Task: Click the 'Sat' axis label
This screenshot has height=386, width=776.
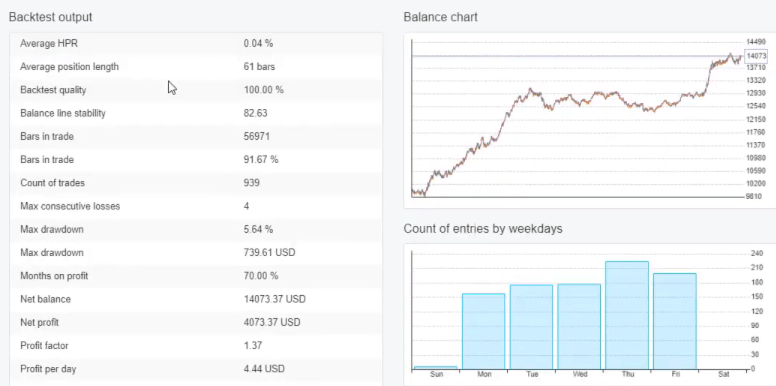Action: (723, 375)
